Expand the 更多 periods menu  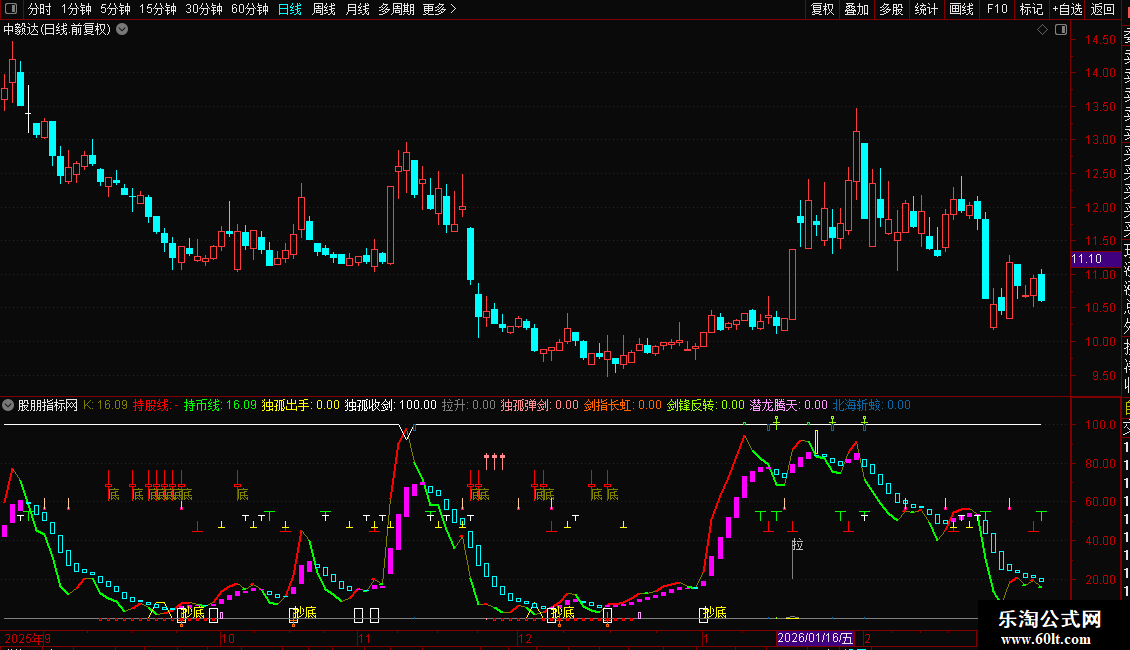pyautogui.click(x=439, y=9)
